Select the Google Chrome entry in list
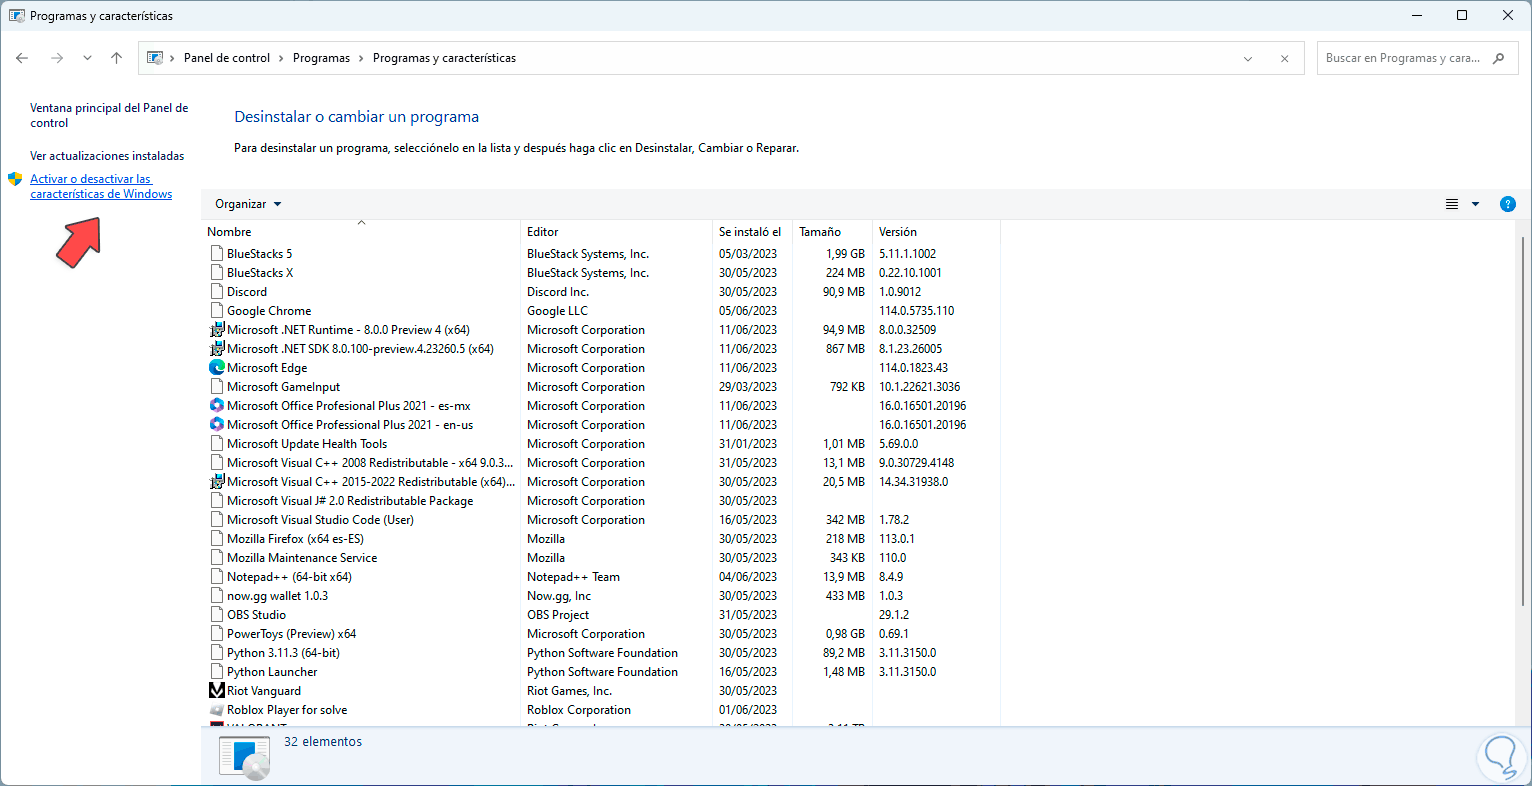Image resolution: width=1532 pixels, height=786 pixels. (x=269, y=311)
